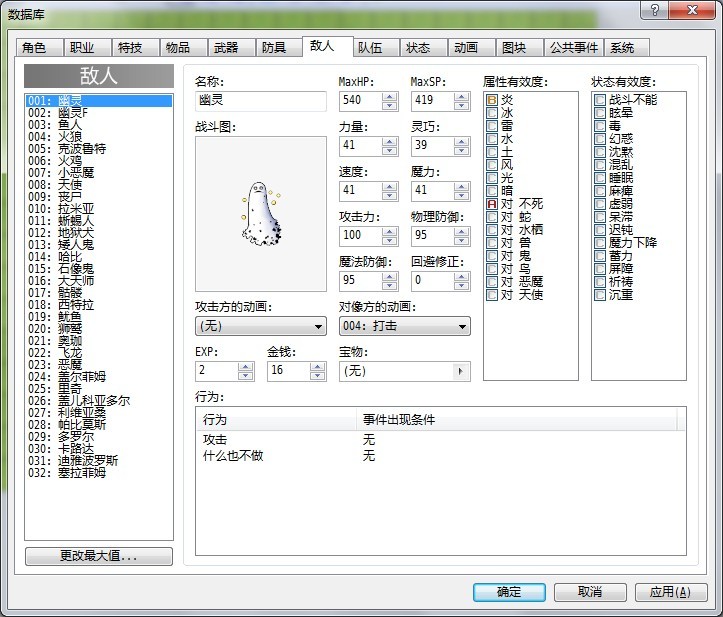723x617 pixels.
Task: Click the MaxHP value field
Action: coord(361,101)
